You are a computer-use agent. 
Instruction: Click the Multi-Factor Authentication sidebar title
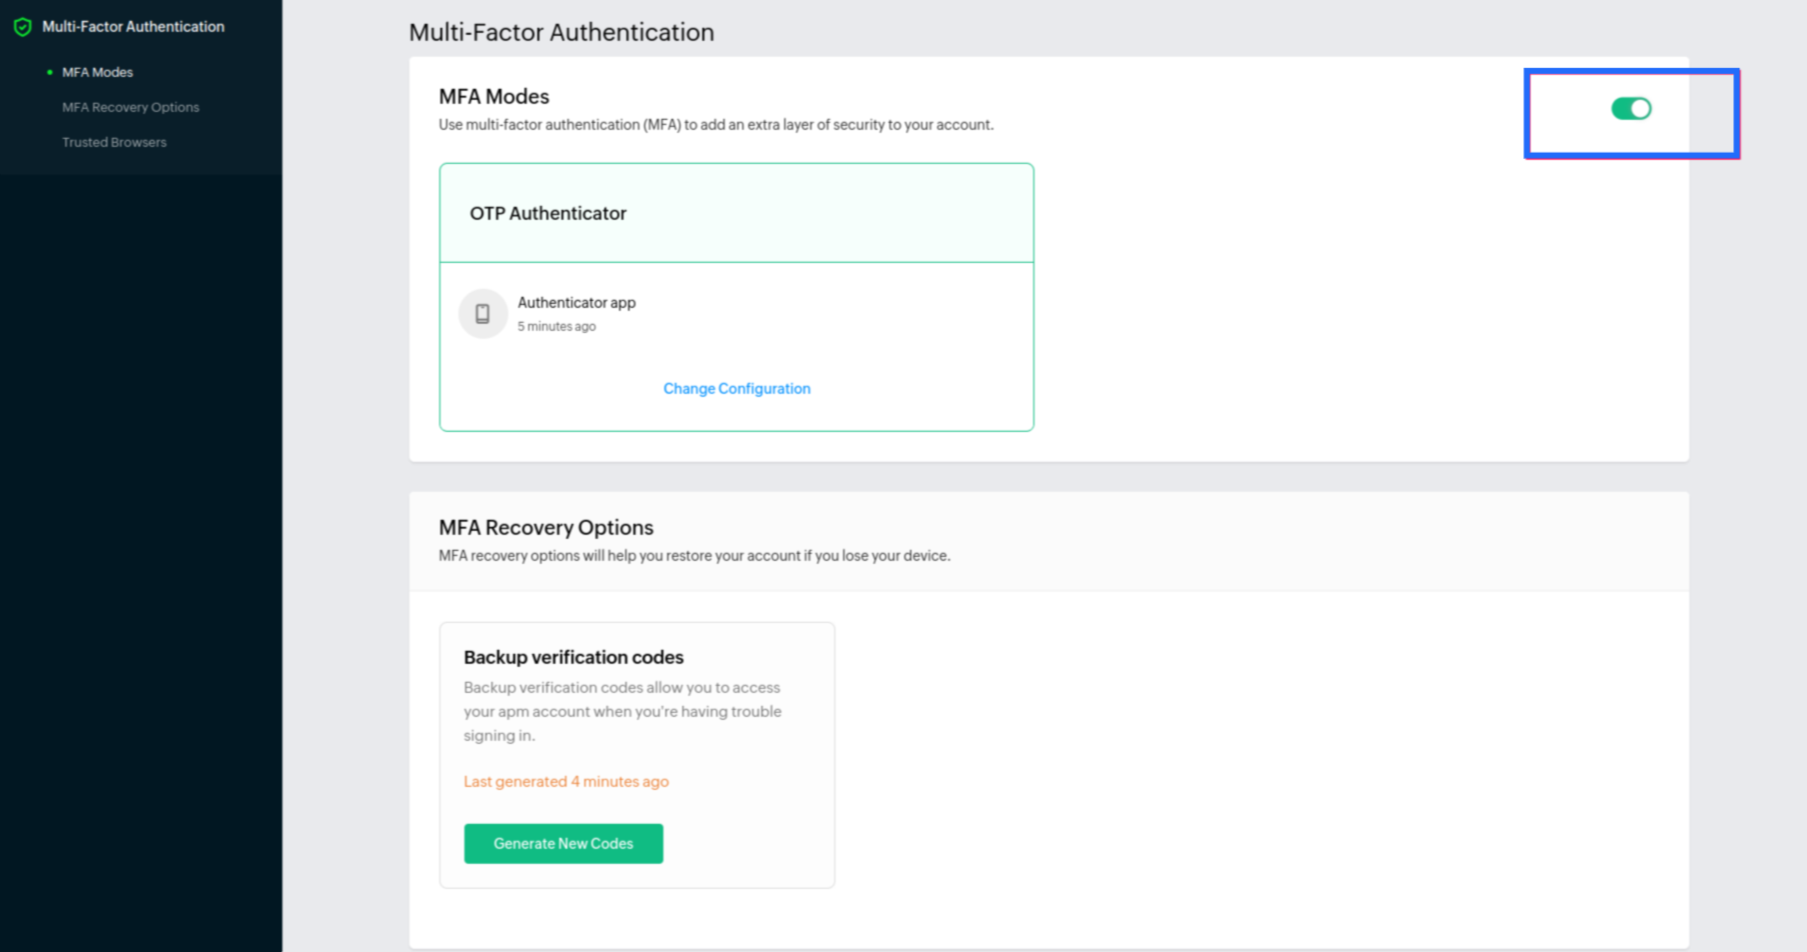(x=132, y=27)
